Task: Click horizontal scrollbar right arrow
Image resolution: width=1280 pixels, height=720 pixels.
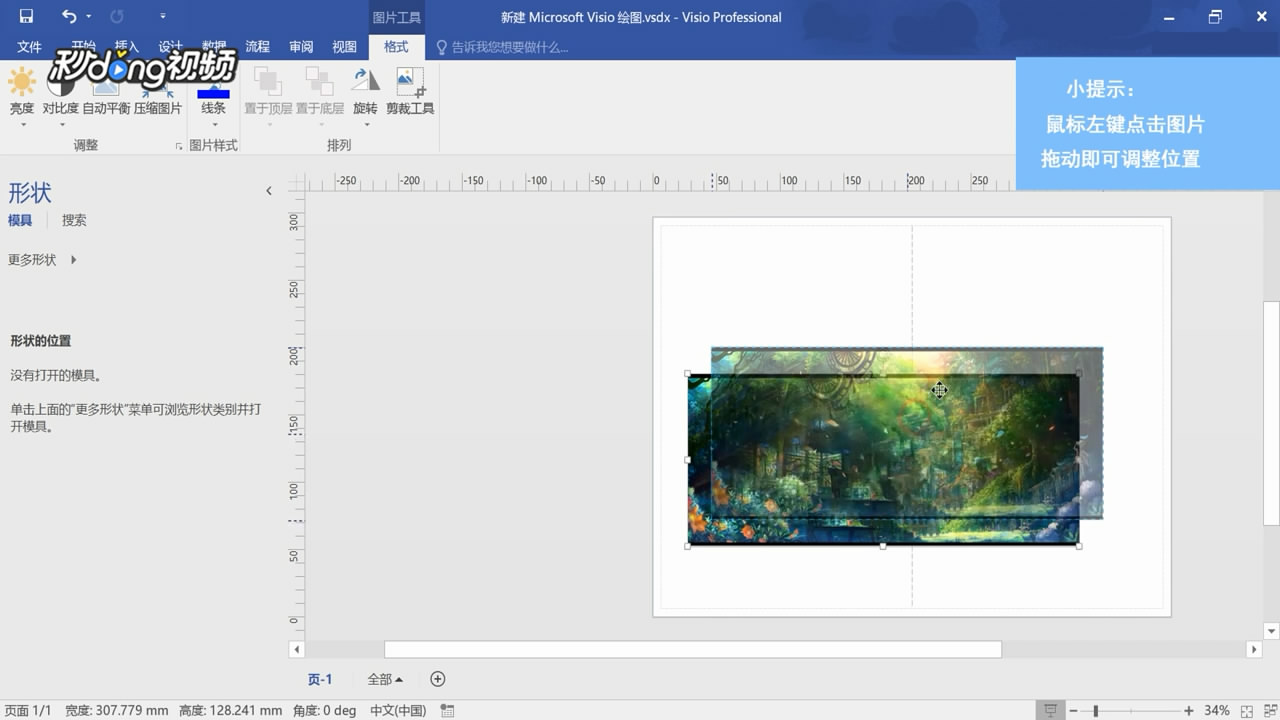Action: pyautogui.click(x=1254, y=649)
